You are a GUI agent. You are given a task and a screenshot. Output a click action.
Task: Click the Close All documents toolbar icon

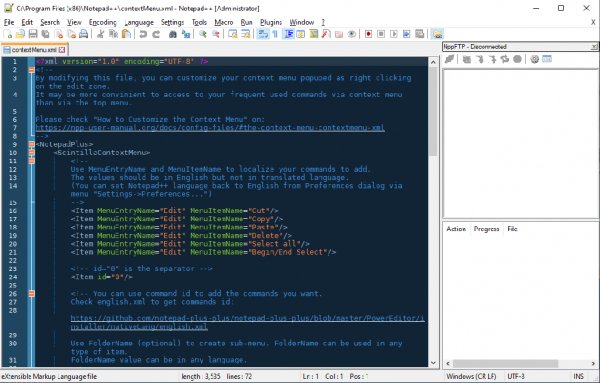pos(71,34)
